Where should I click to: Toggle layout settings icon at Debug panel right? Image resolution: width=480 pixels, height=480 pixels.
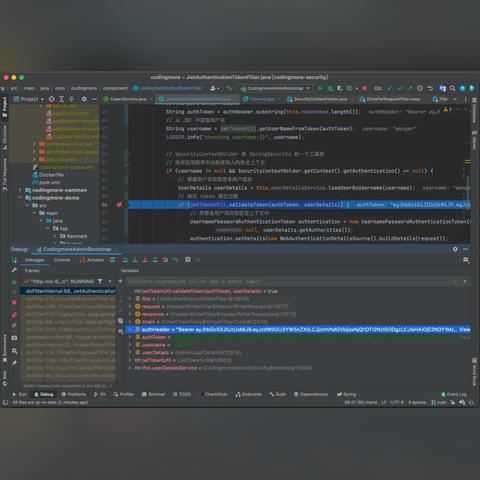point(466,260)
